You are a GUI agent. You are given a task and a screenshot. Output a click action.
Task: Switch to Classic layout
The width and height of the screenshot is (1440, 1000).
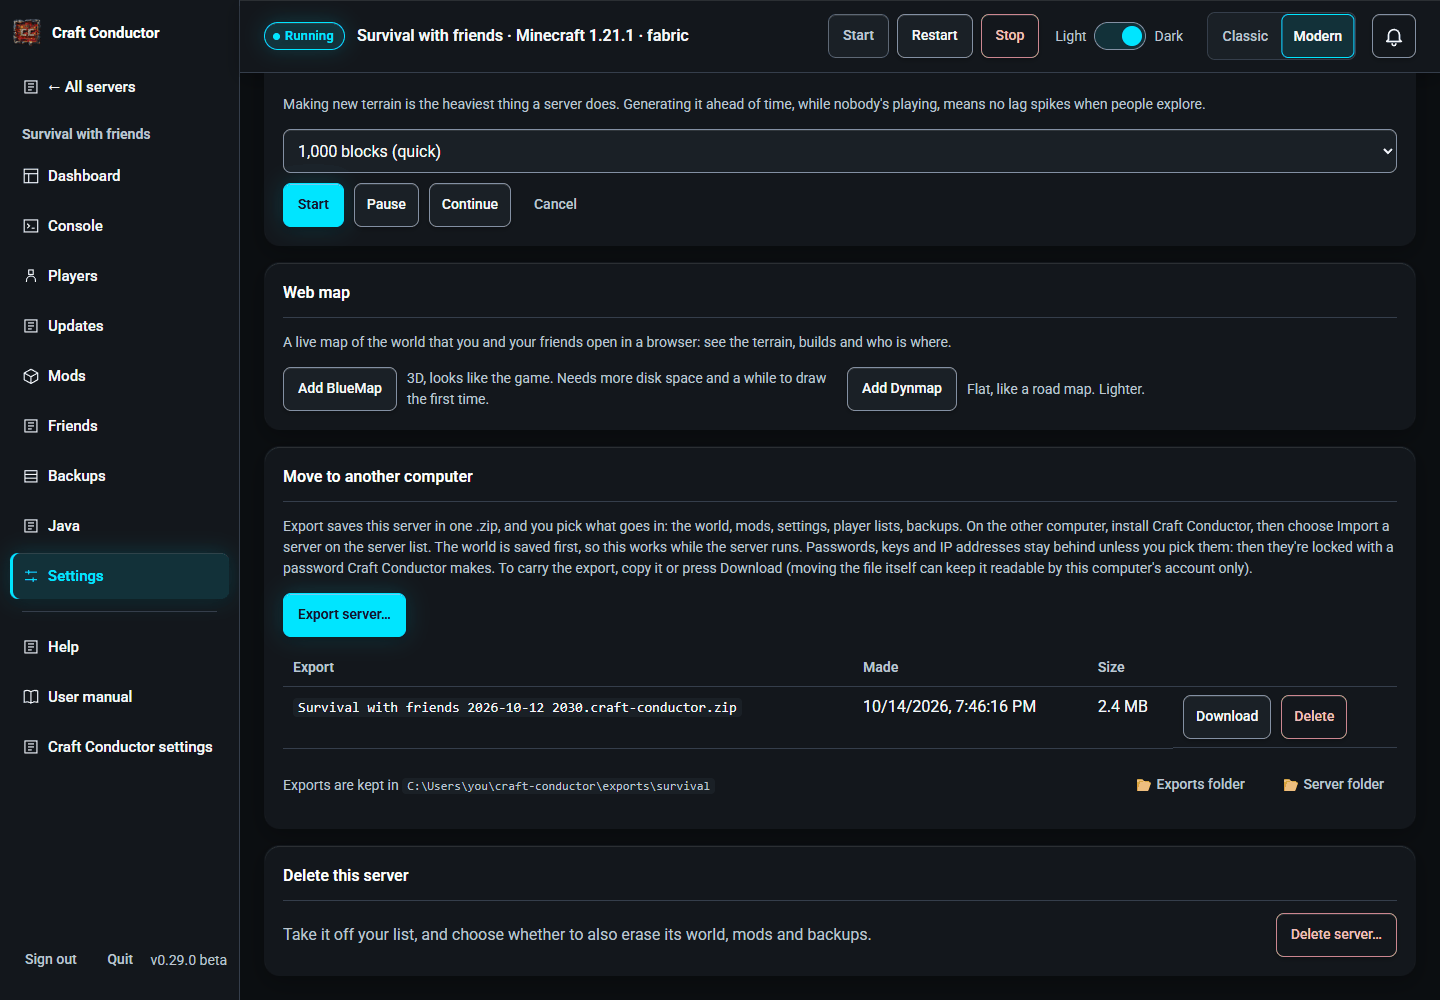coord(1245,36)
